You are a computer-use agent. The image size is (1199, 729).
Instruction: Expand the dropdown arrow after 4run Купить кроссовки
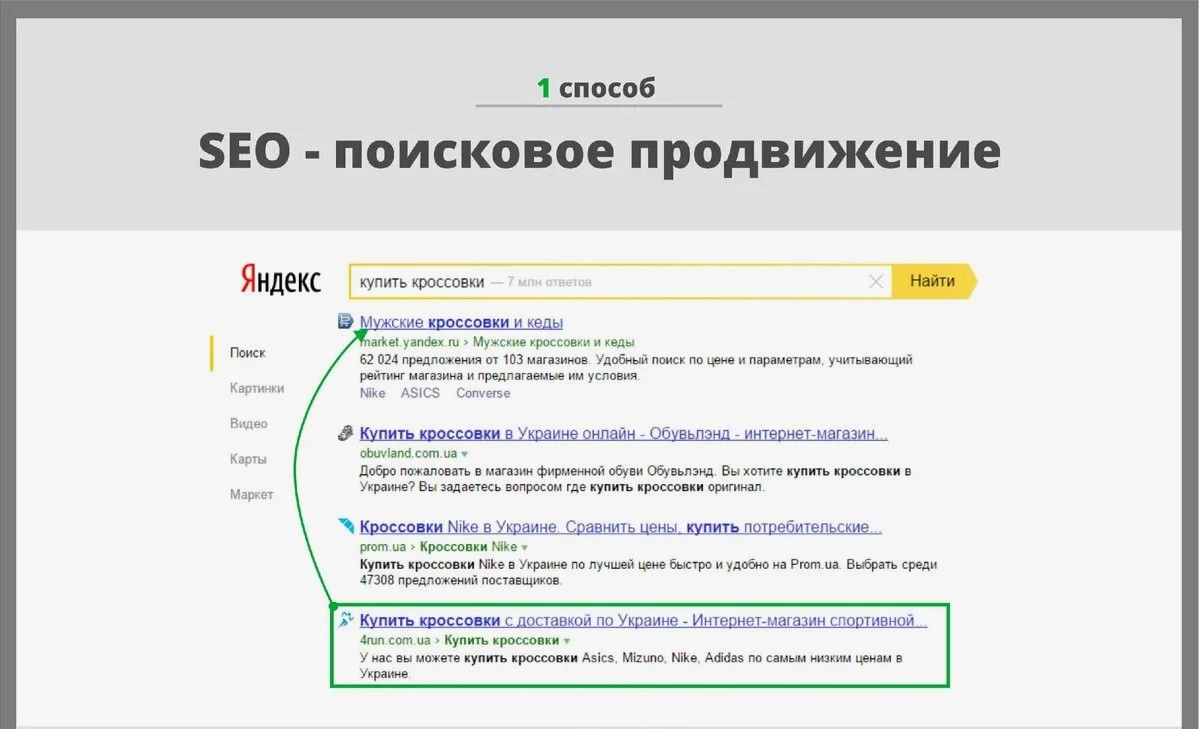(567, 641)
